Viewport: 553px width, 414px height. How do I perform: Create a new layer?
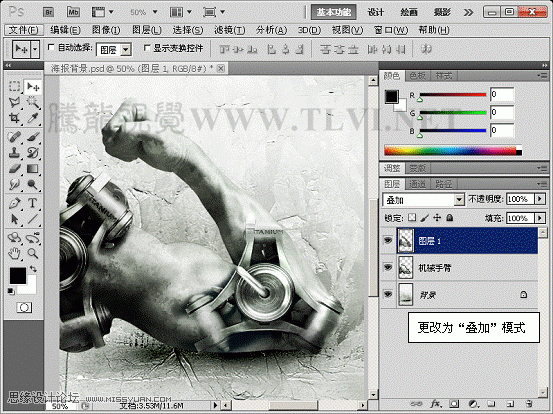(509, 403)
